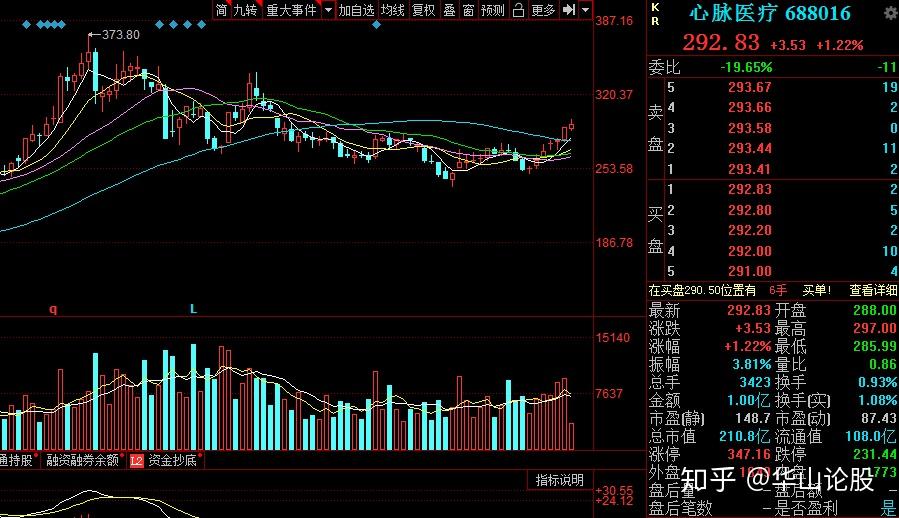Click stock name 心脉医疗 688016
The height and width of the screenshot is (518, 899).
point(769,13)
